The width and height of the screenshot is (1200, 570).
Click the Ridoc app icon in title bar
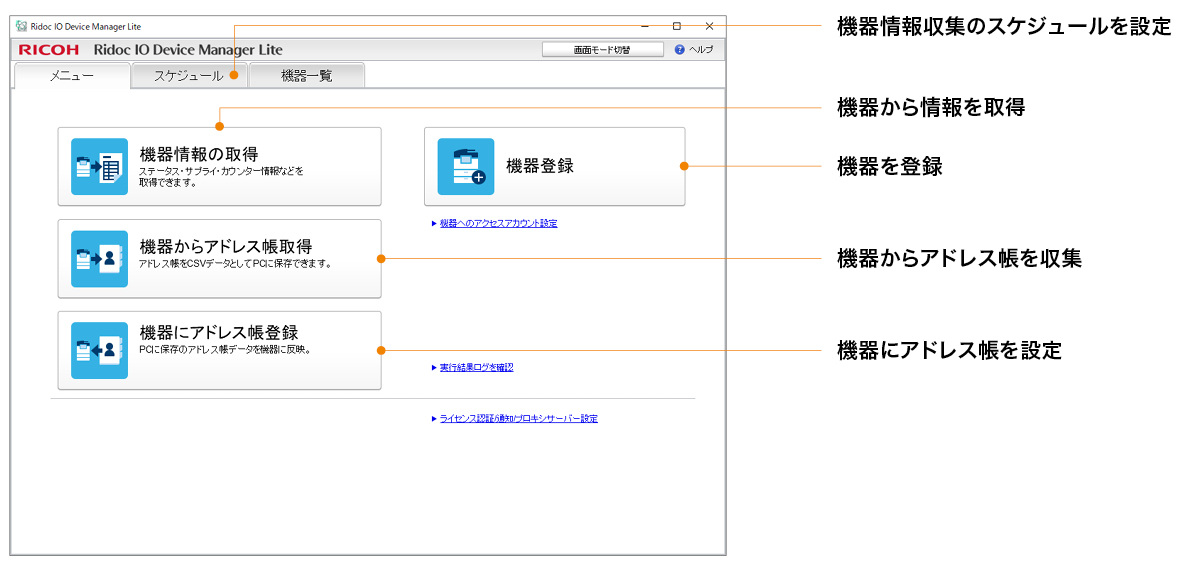(x=21, y=26)
